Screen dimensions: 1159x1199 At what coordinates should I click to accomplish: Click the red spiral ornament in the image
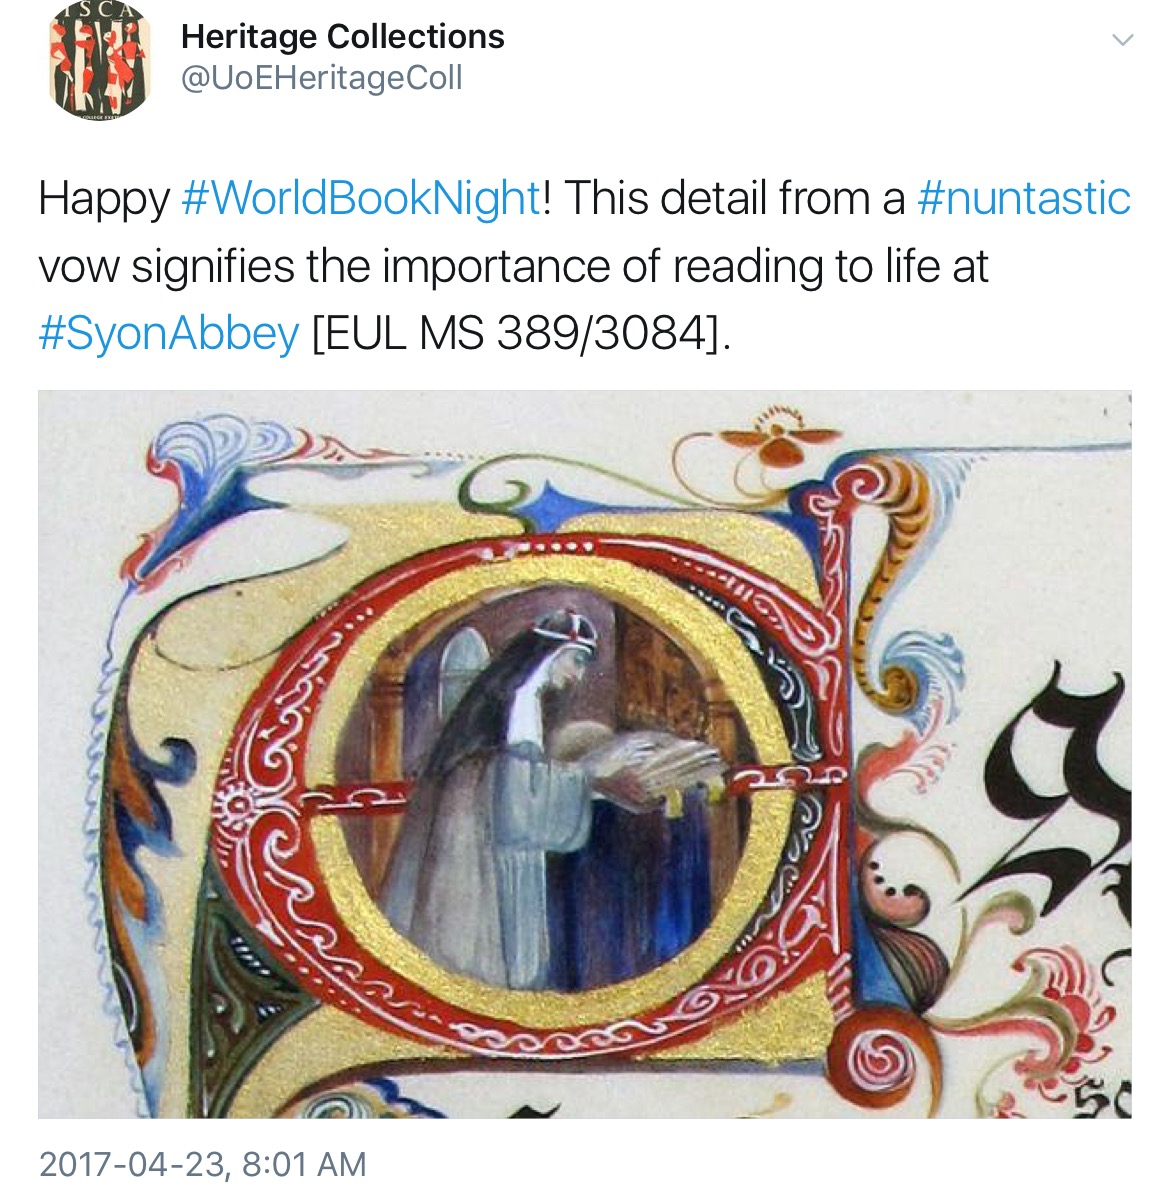click(x=873, y=1058)
